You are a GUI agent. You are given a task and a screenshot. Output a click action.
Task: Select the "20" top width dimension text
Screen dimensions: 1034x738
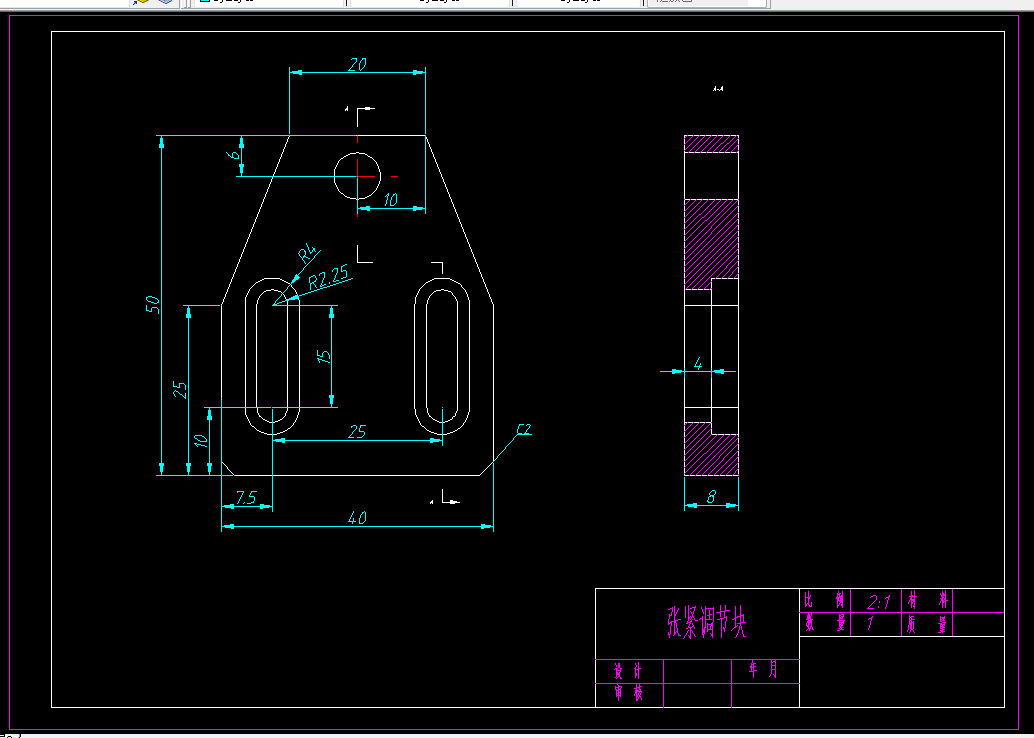[357, 64]
